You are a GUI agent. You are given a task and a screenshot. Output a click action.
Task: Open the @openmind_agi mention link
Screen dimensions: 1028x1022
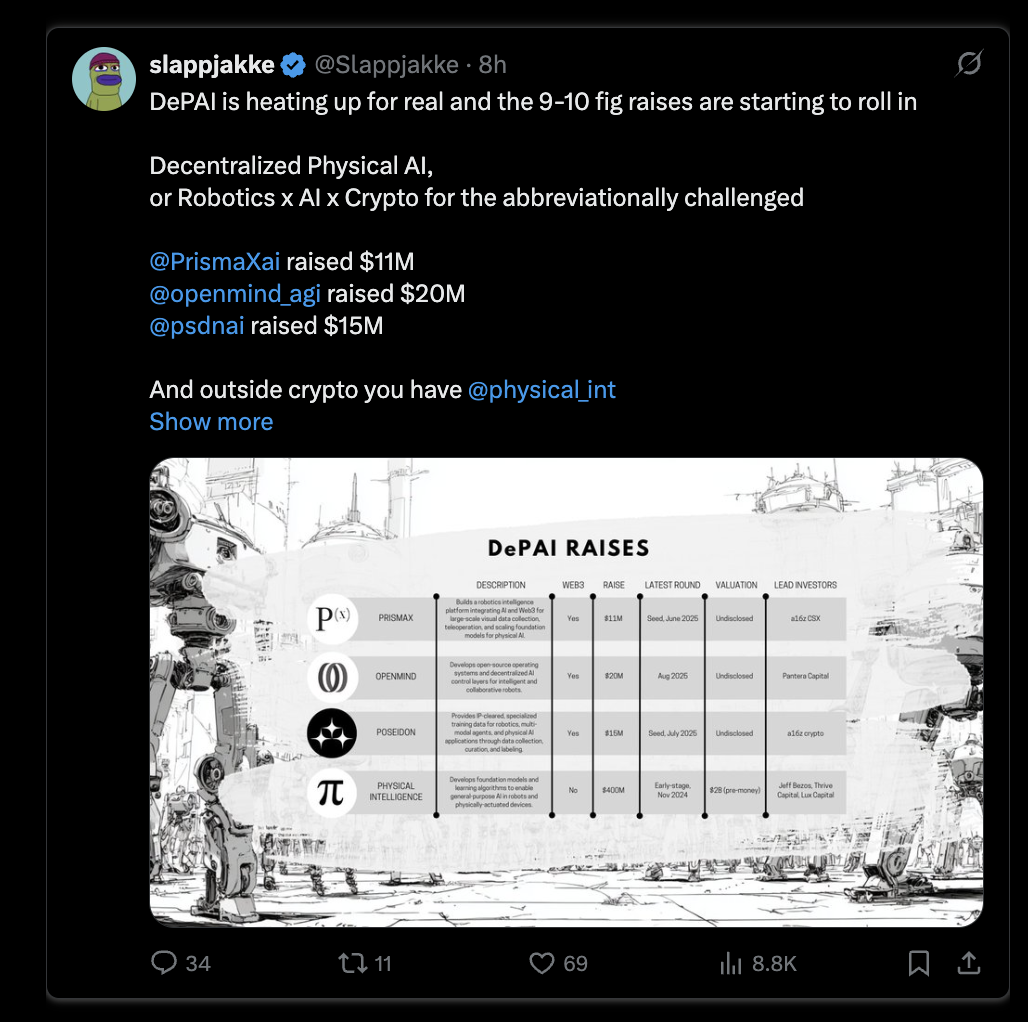coord(235,294)
